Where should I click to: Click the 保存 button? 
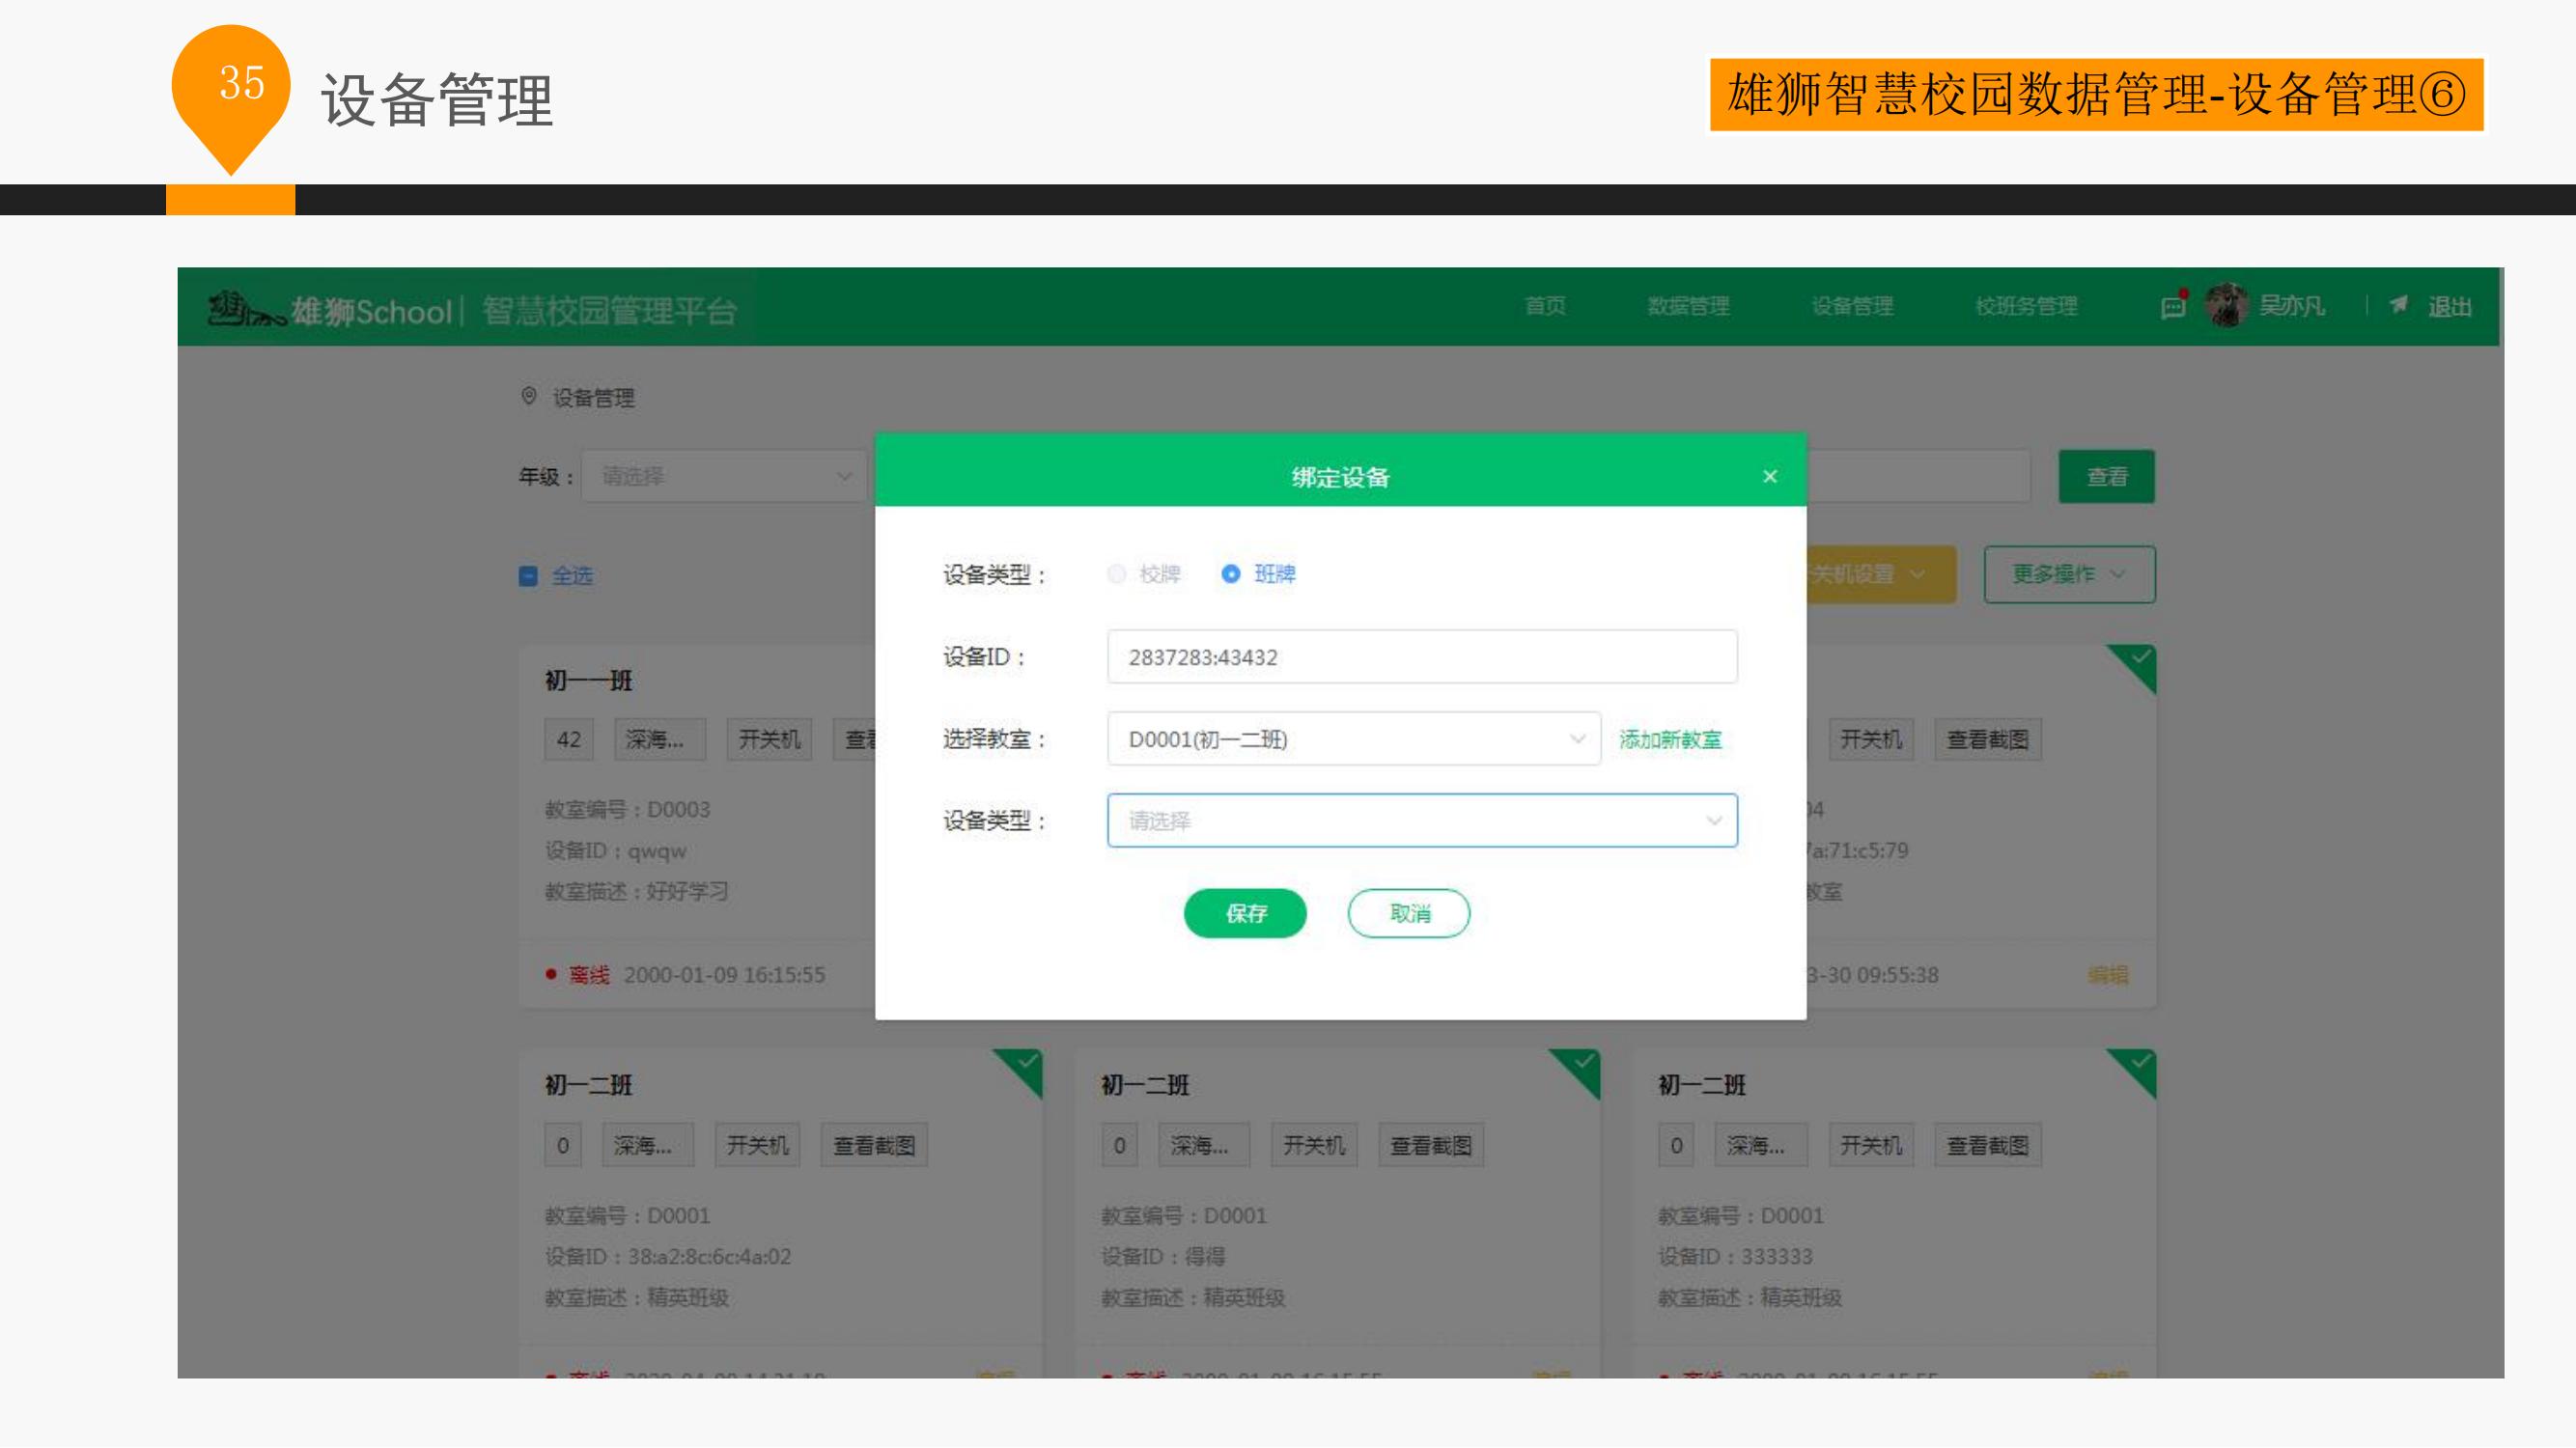[1245, 913]
